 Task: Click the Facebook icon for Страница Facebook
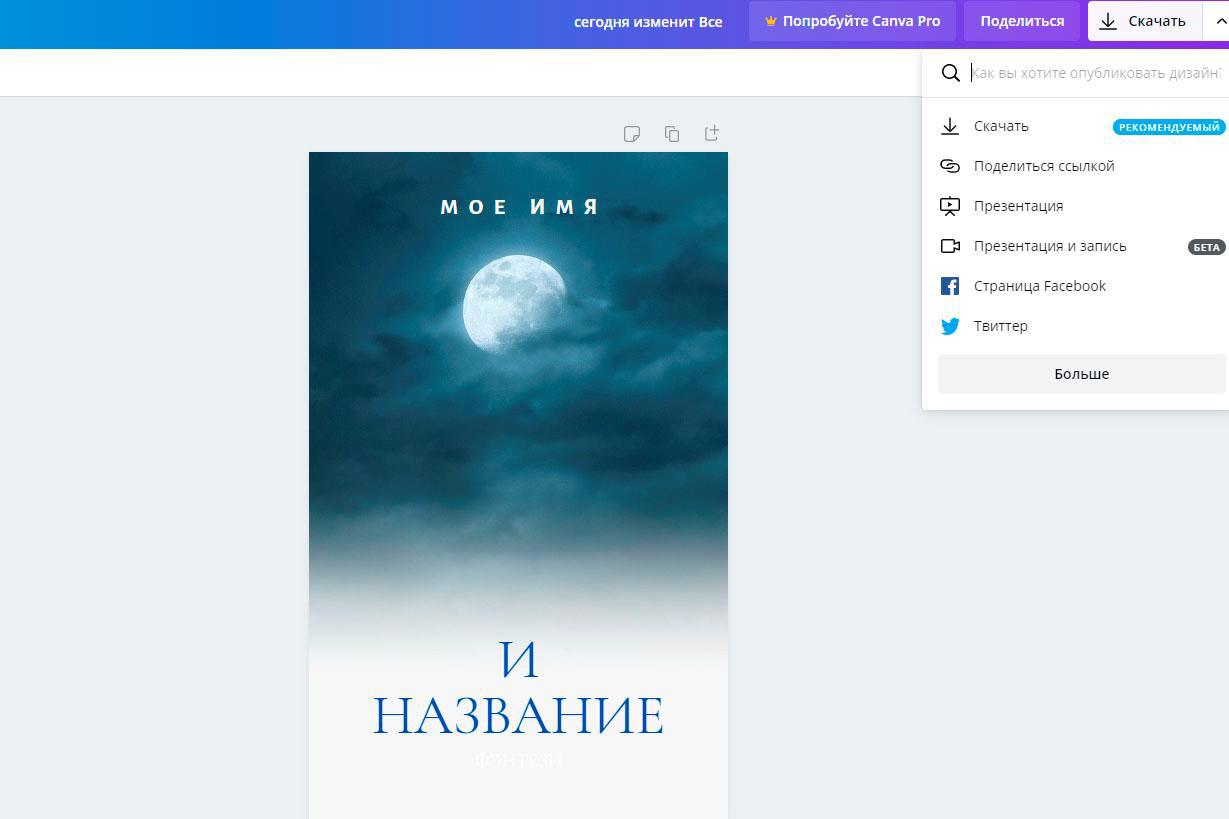(950, 286)
